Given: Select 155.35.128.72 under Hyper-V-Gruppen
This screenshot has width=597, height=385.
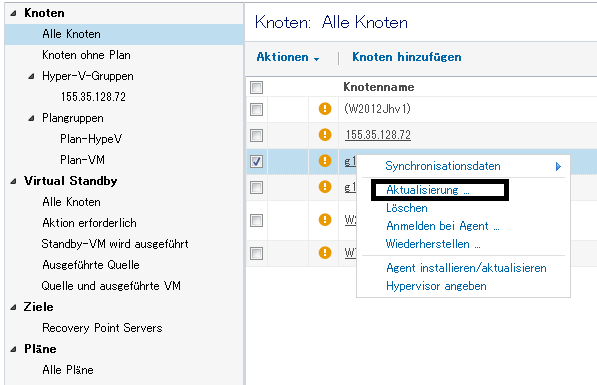Looking at the screenshot, I should (x=93, y=97).
